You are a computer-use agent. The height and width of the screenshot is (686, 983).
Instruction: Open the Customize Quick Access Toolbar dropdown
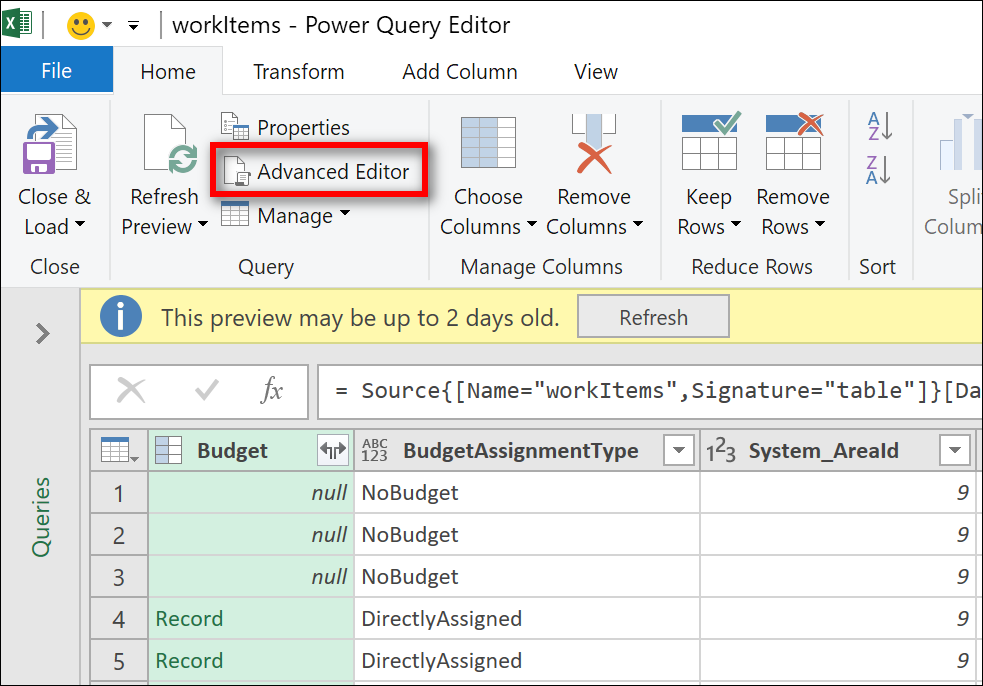pyautogui.click(x=134, y=26)
